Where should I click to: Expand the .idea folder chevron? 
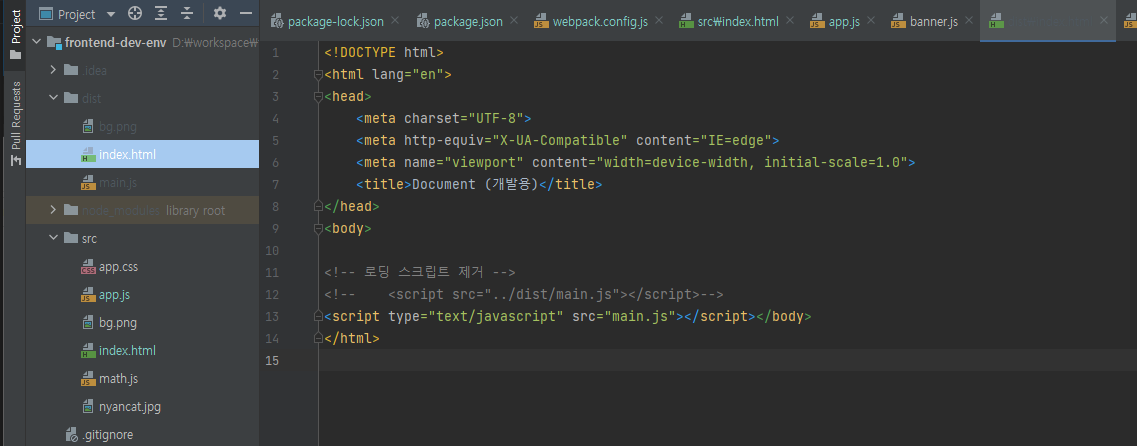click(53, 70)
